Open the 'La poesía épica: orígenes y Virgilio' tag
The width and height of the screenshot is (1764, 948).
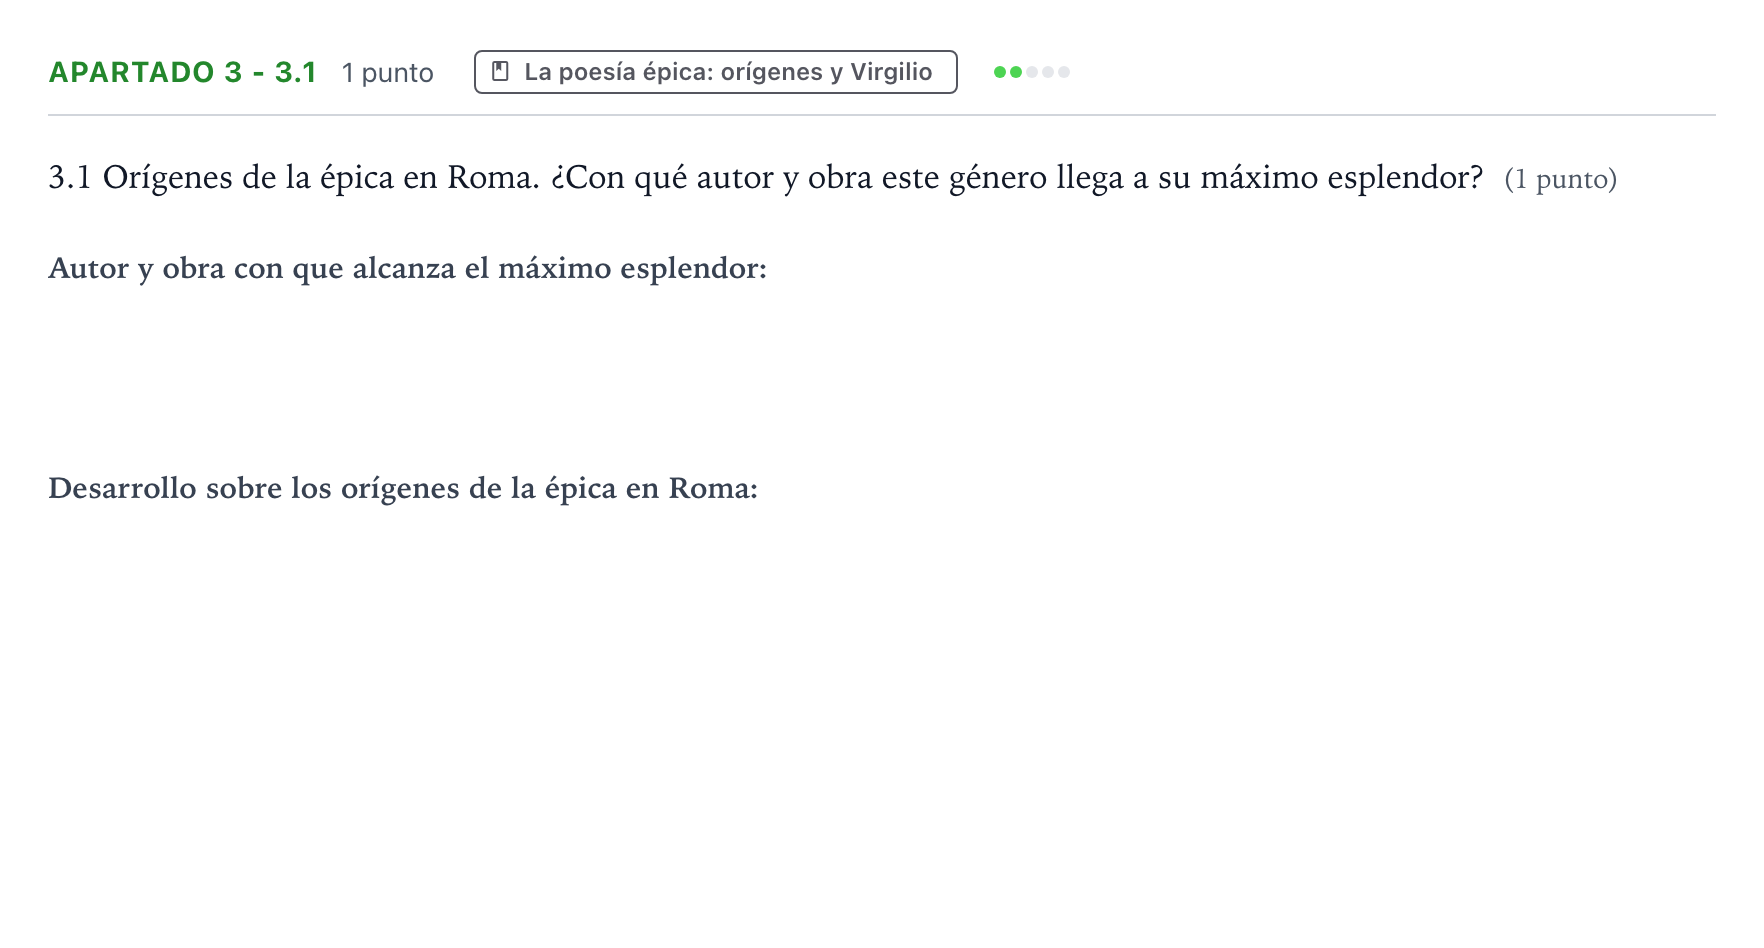(x=716, y=72)
